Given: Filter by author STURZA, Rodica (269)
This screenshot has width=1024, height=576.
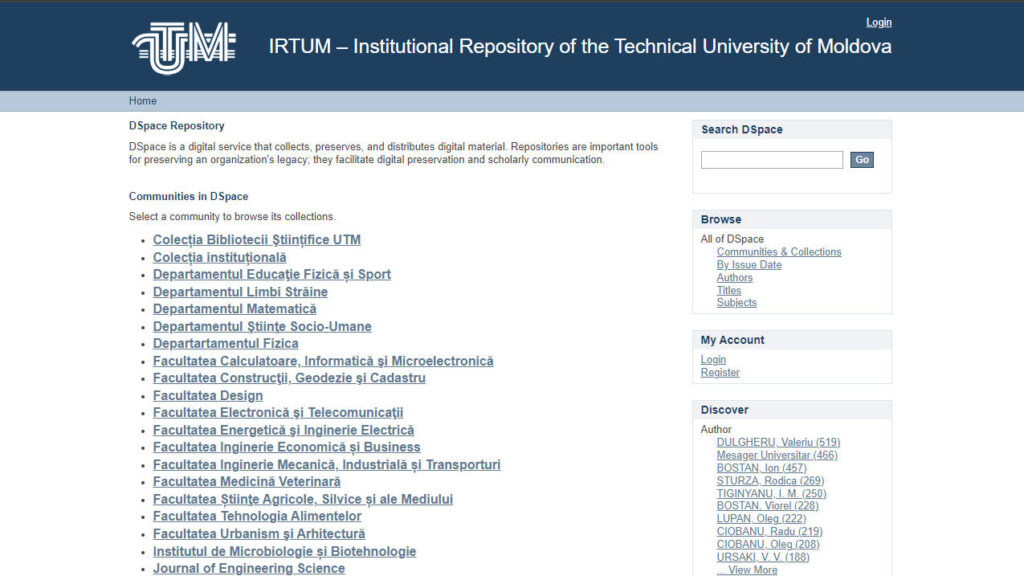Looking at the screenshot, I should pos(770,481).
